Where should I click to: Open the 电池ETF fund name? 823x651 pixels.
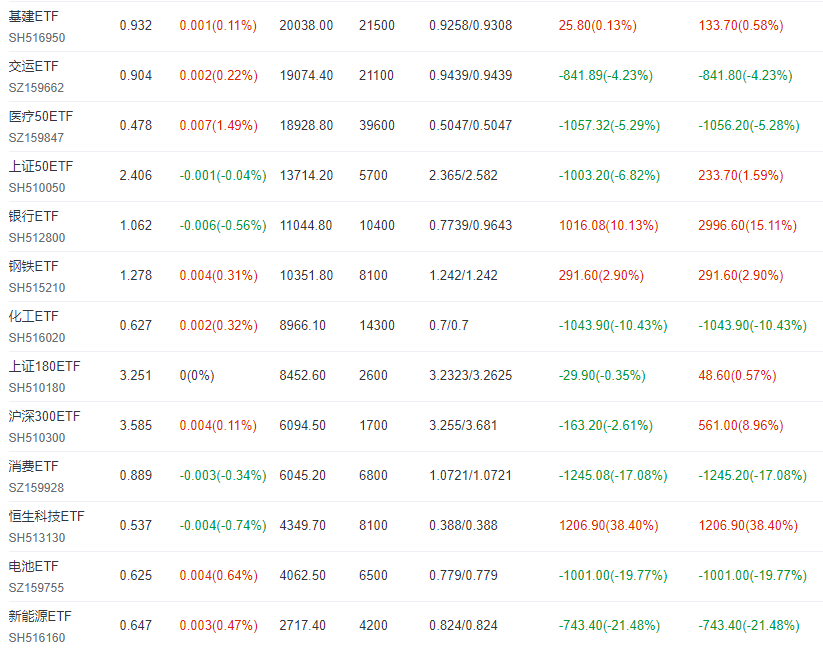click(34, 566)
